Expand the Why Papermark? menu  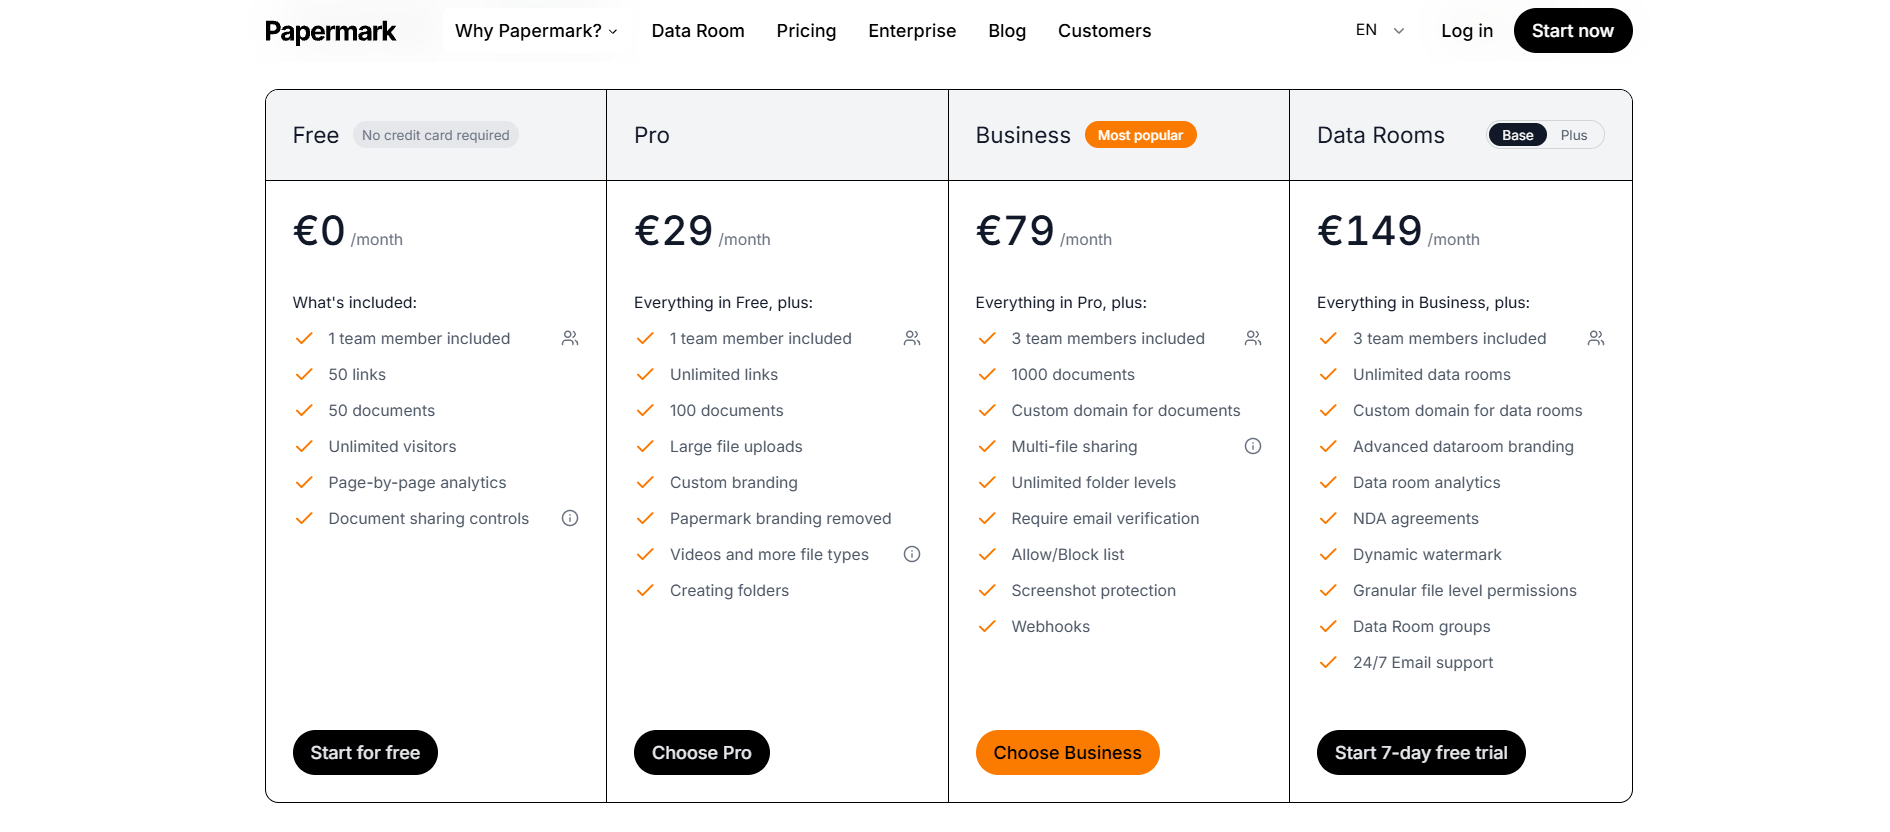536,31
